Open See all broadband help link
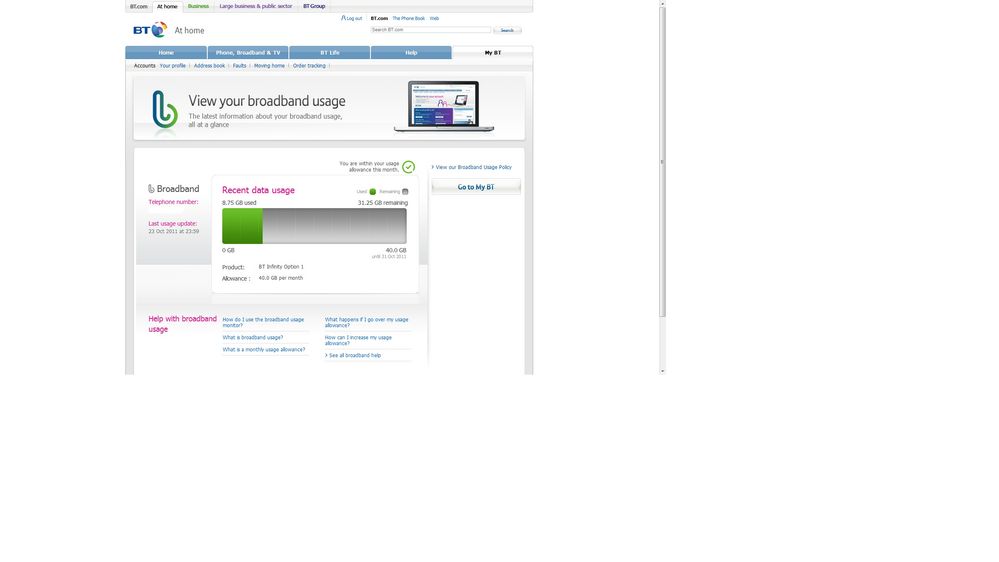 pyautogui.click(x=355, y=355)
